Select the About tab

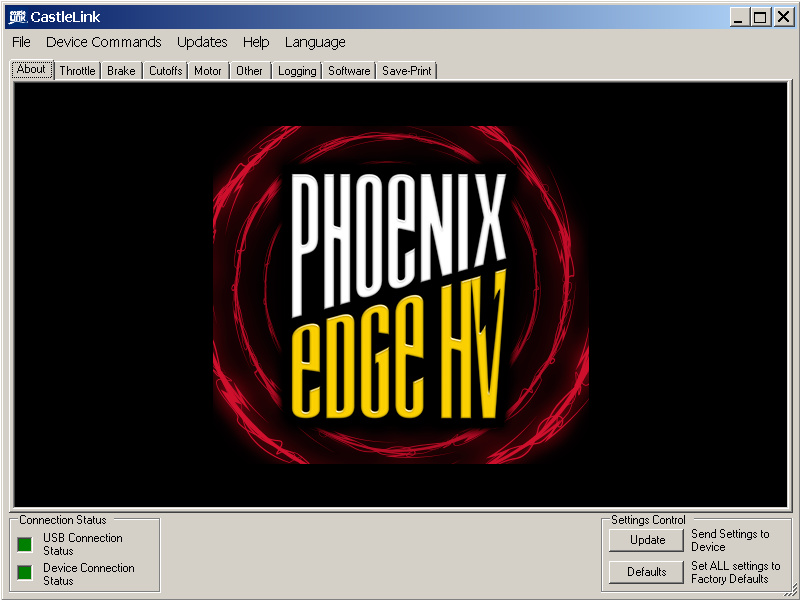coord(31,70)
